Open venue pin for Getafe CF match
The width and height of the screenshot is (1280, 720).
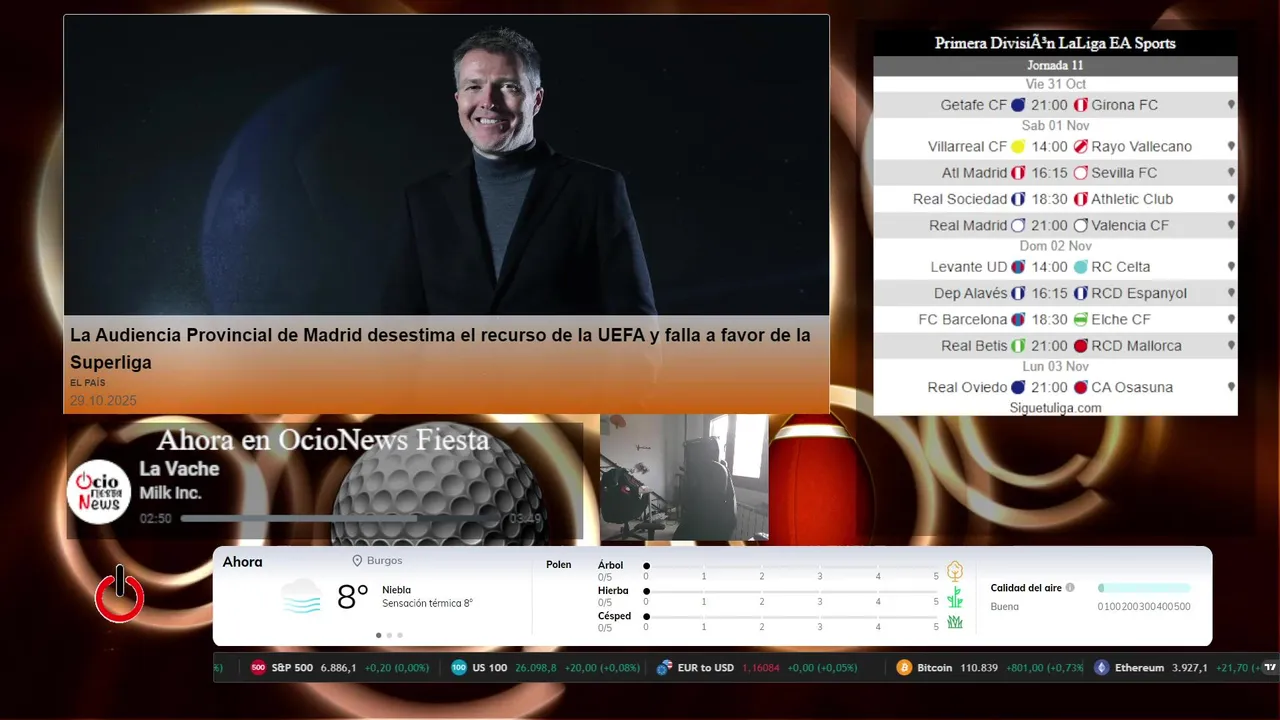tap(1231, 105)
